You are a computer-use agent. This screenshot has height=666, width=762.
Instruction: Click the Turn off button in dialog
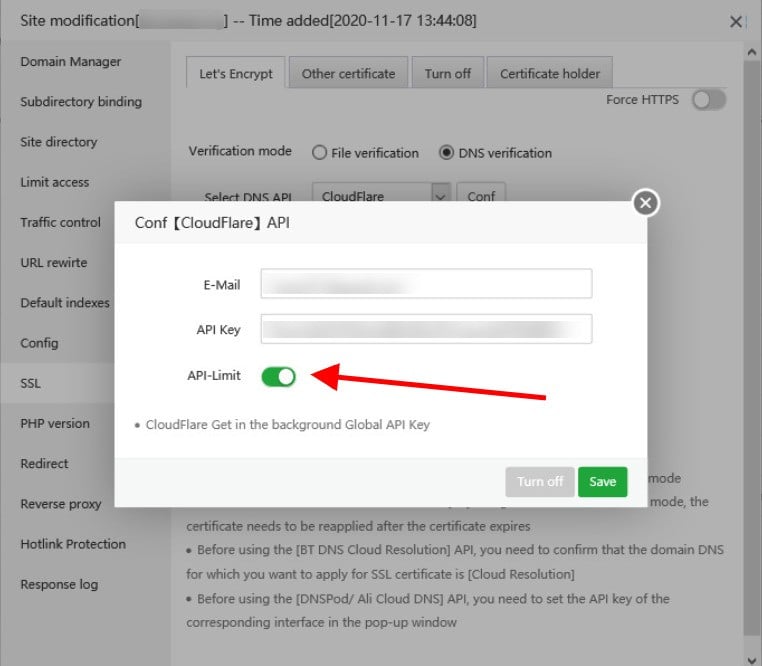coord(540,482)
